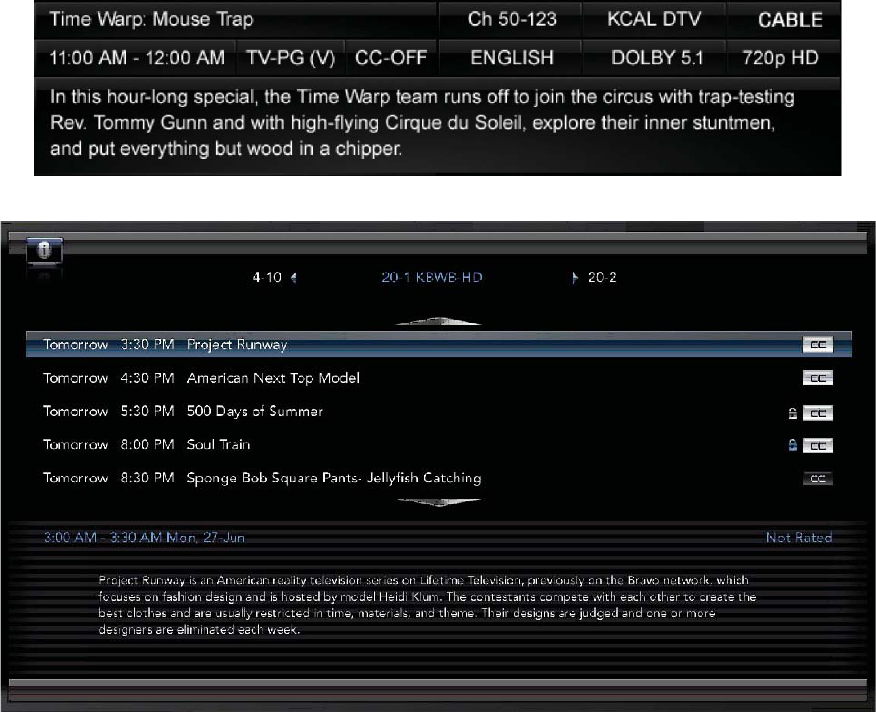Click the ENGLISH audio language cell
Viewport: 876px width, 712px height.
click(512, 58)
